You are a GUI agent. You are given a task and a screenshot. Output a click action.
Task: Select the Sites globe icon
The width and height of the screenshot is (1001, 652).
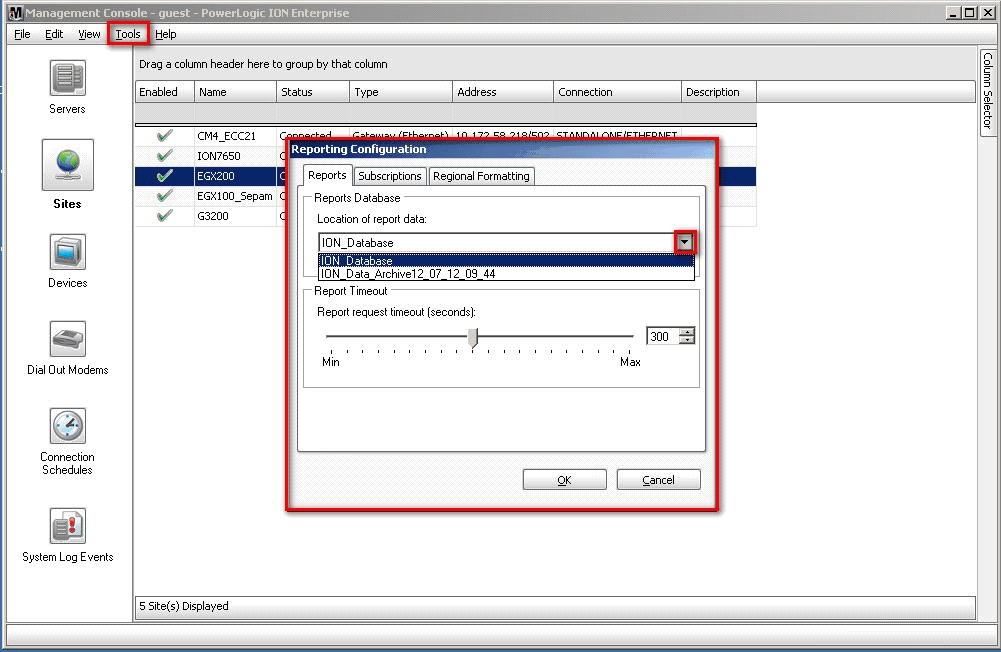[68, 165]
